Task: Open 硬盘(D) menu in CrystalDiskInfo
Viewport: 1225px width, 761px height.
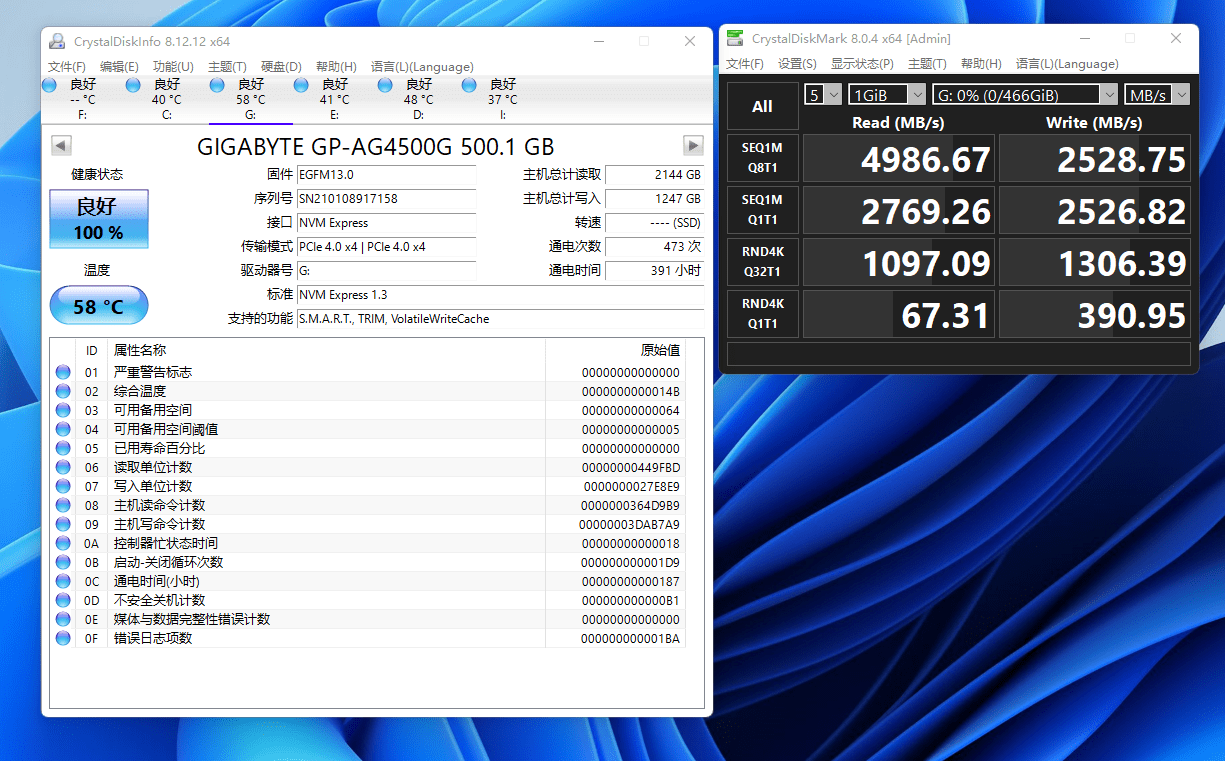Action: (x=281, y=67)
